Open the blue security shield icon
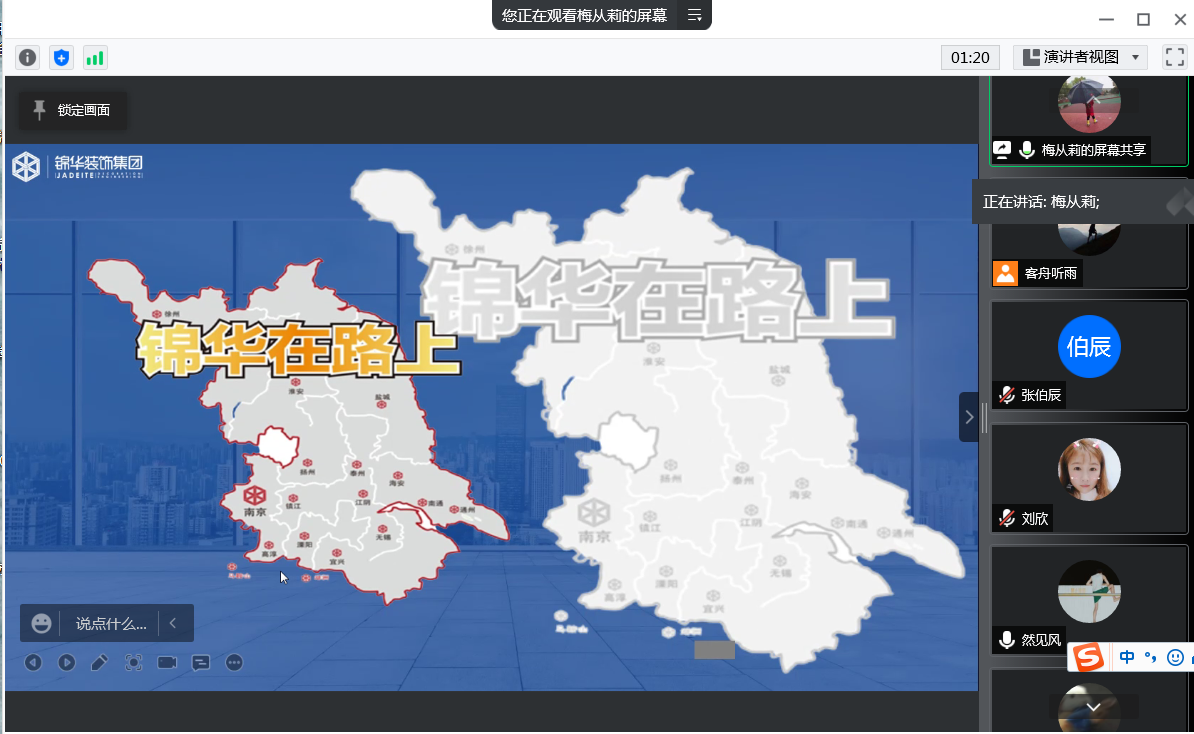1194x734 pixels. coord(61,58)
